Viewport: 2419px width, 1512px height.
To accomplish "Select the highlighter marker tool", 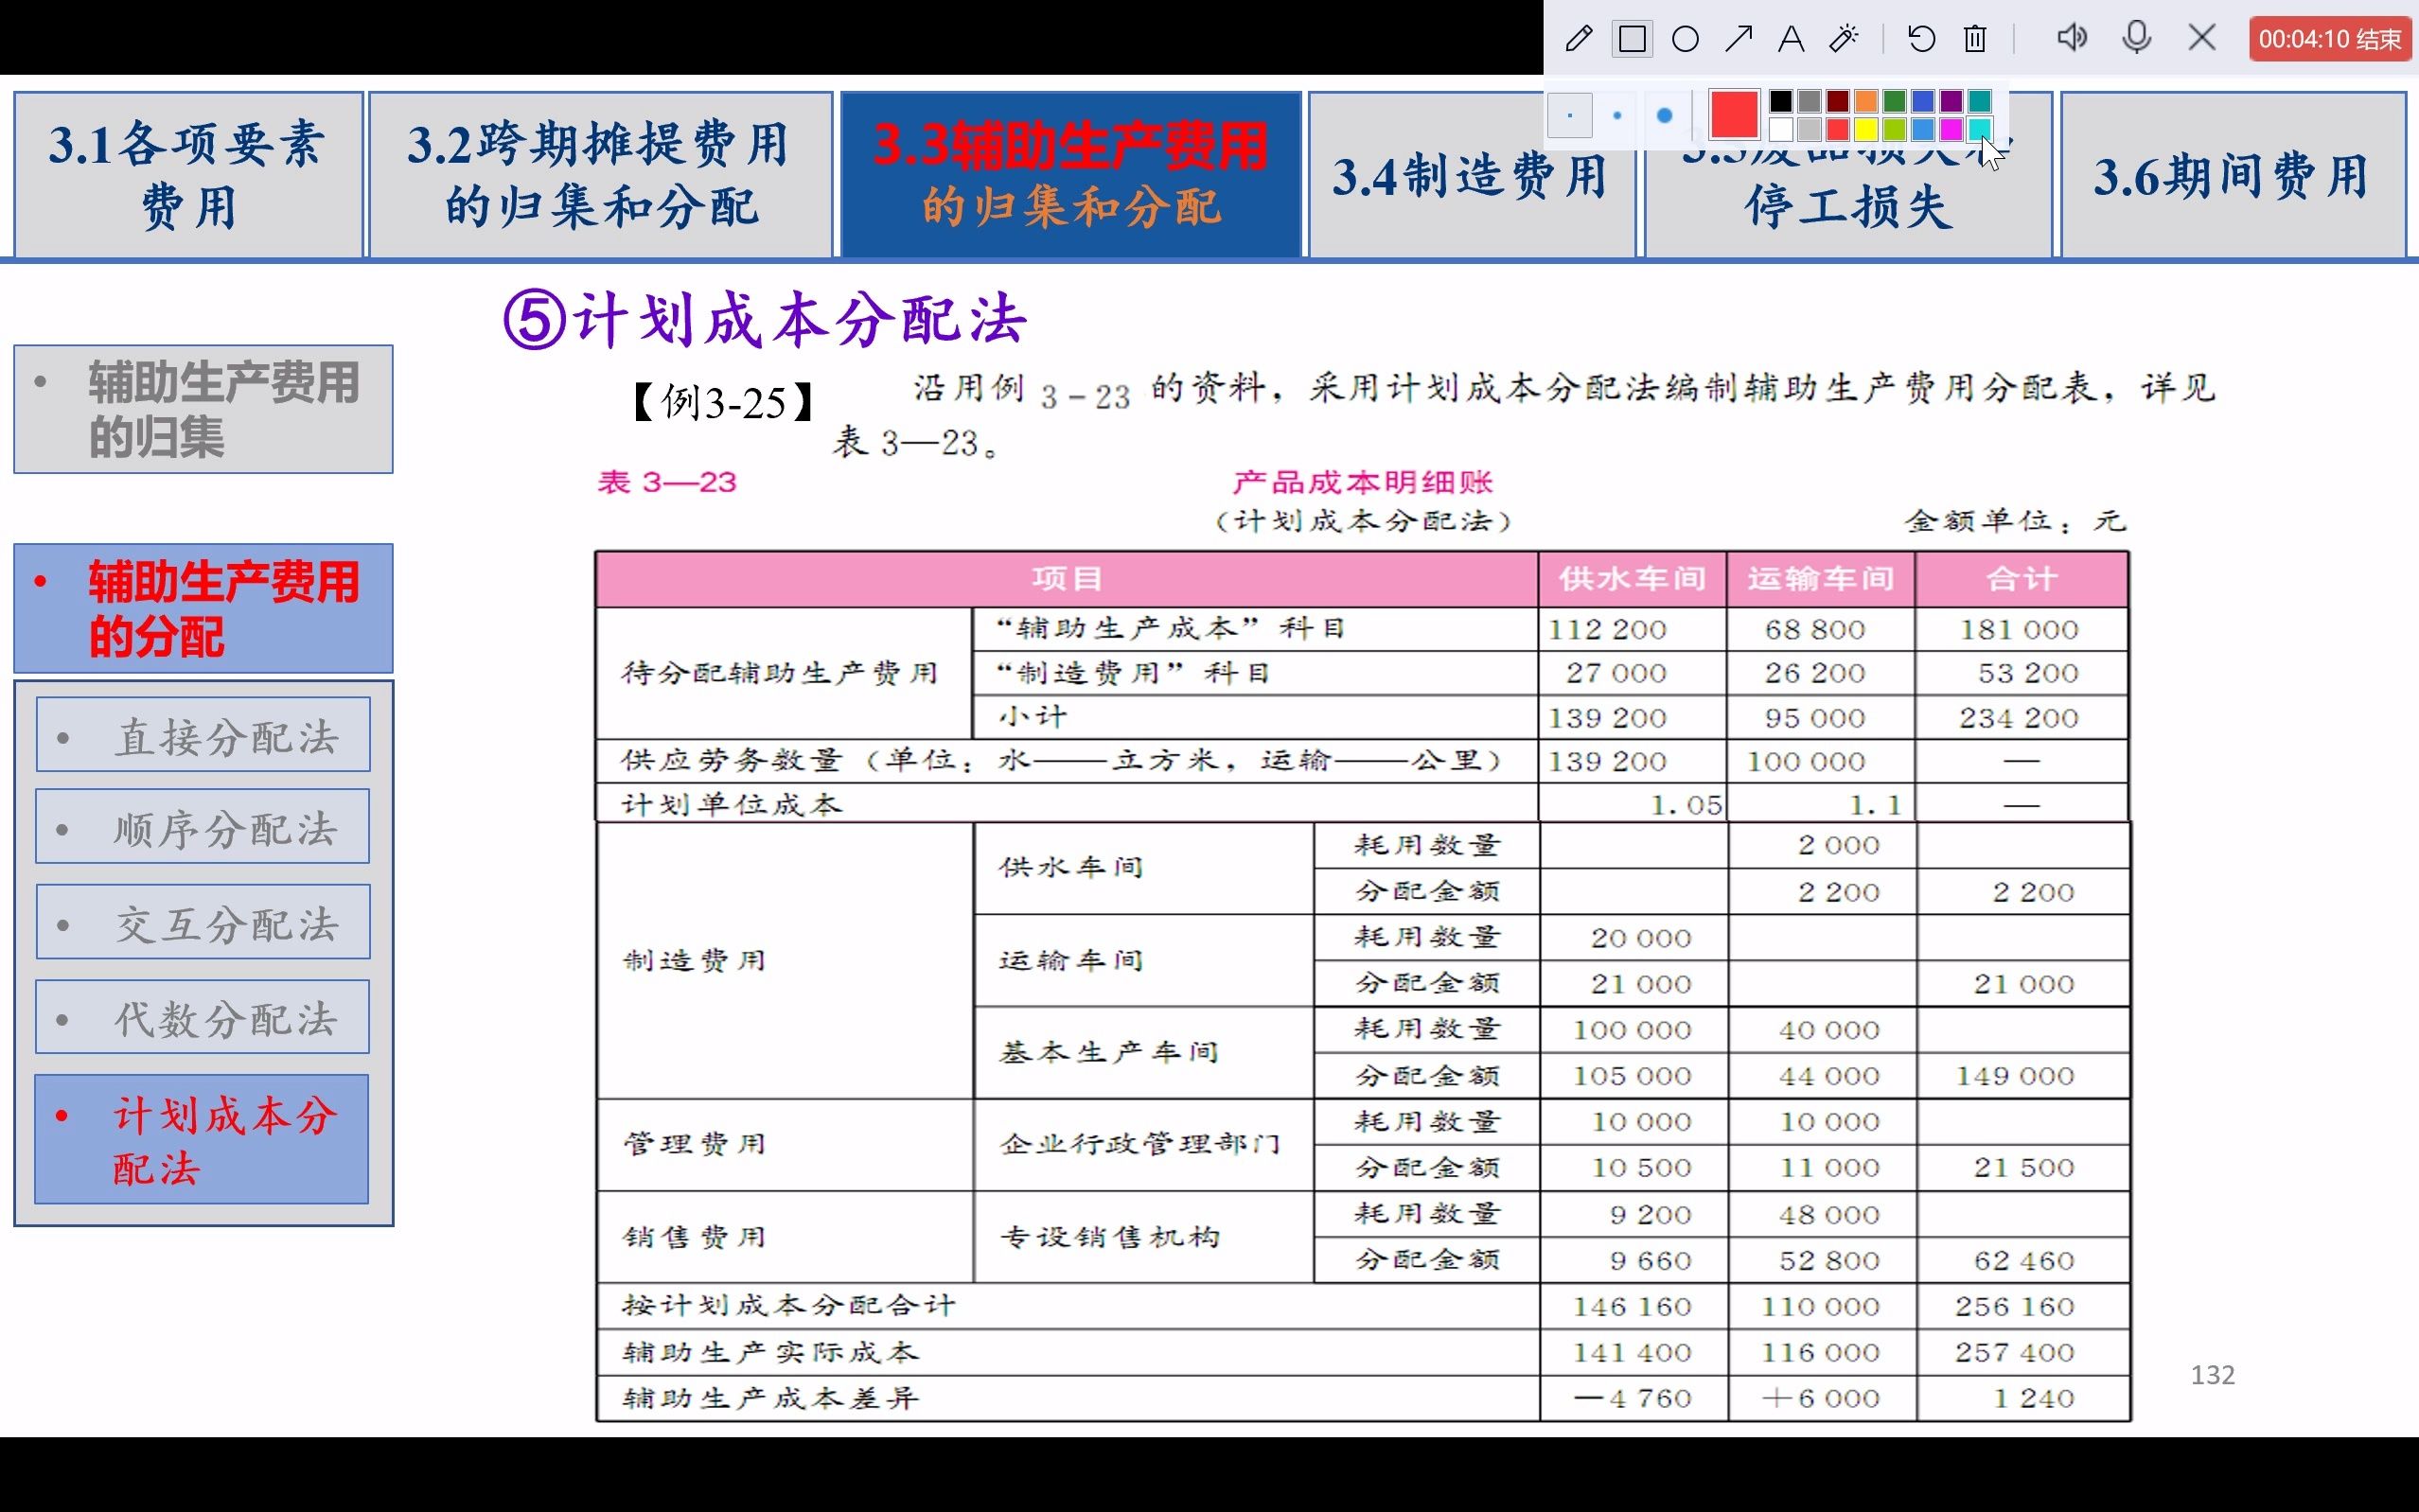I will click(1844, 39).
